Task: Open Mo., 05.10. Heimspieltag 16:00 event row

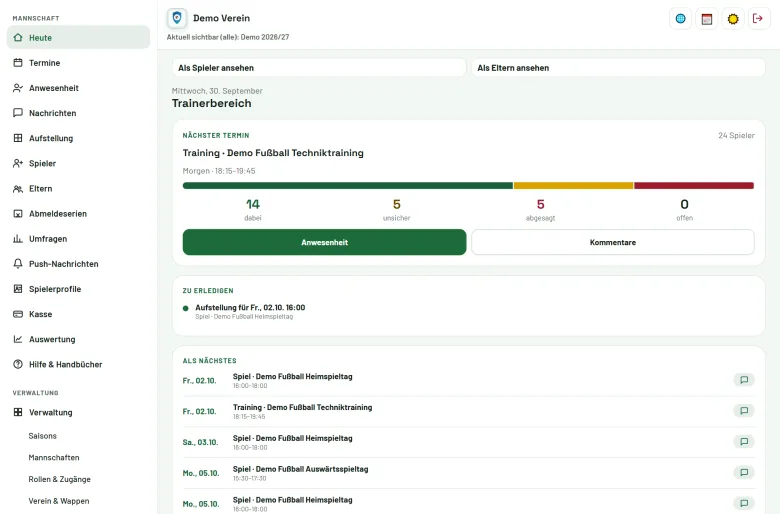Action: [x=469, y=502]
